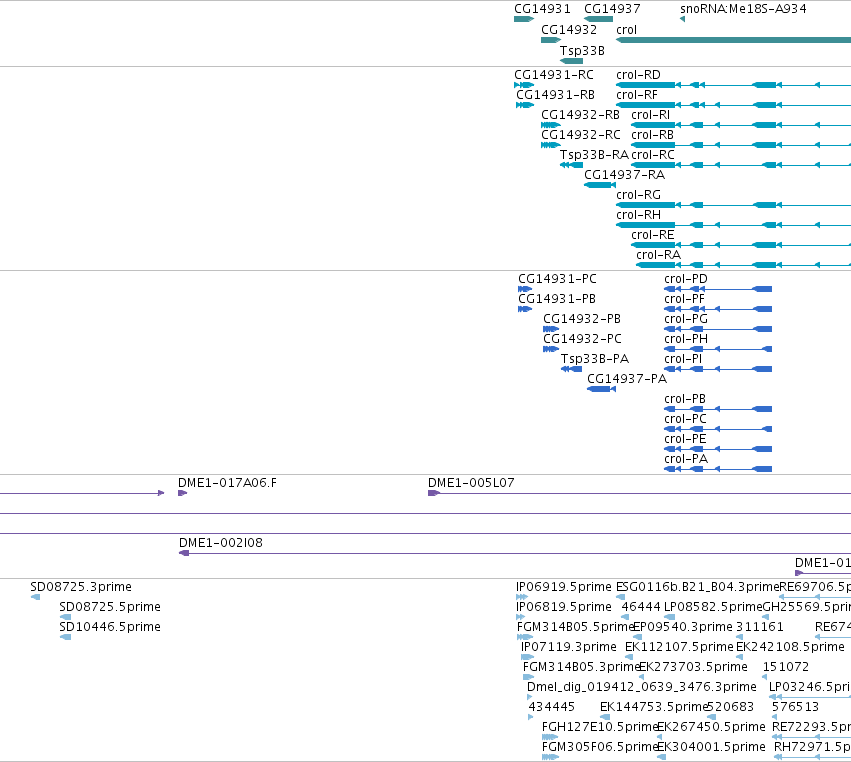Choose the crol-PI protein label
The width and height of the screenshot is (851, 762).
coord(683,359)
